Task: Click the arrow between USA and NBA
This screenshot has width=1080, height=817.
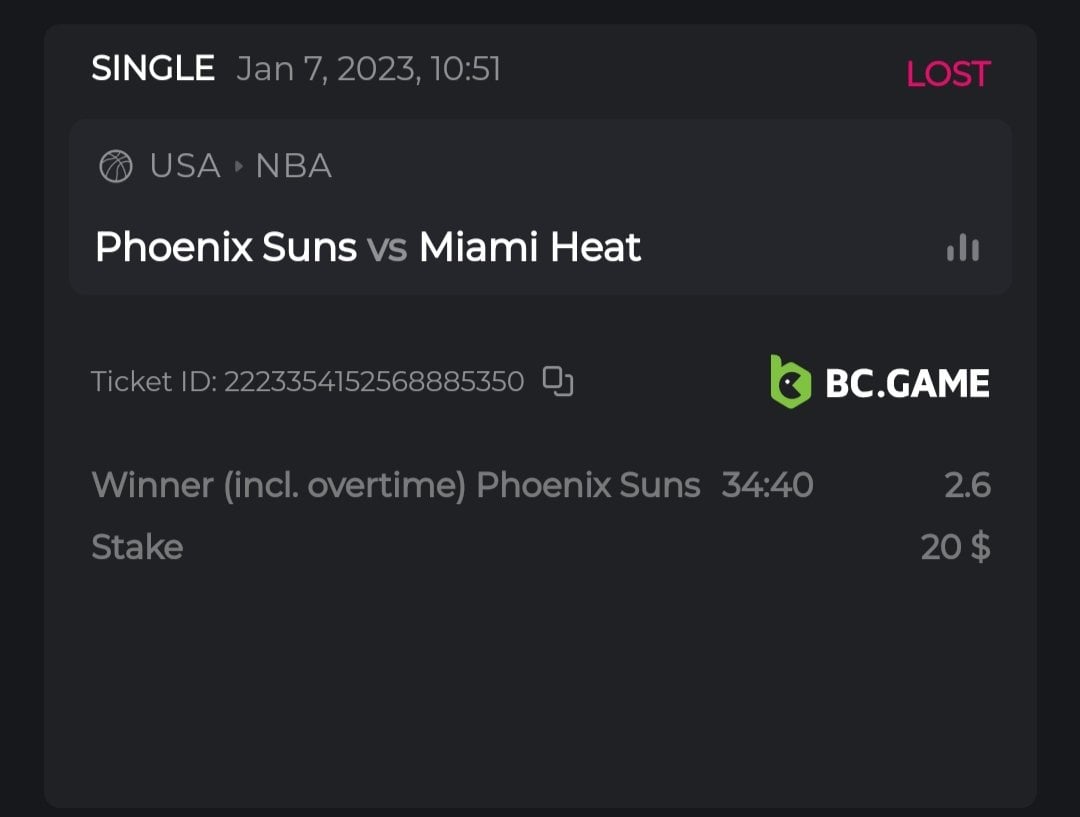Action: [x=238, y=166]
